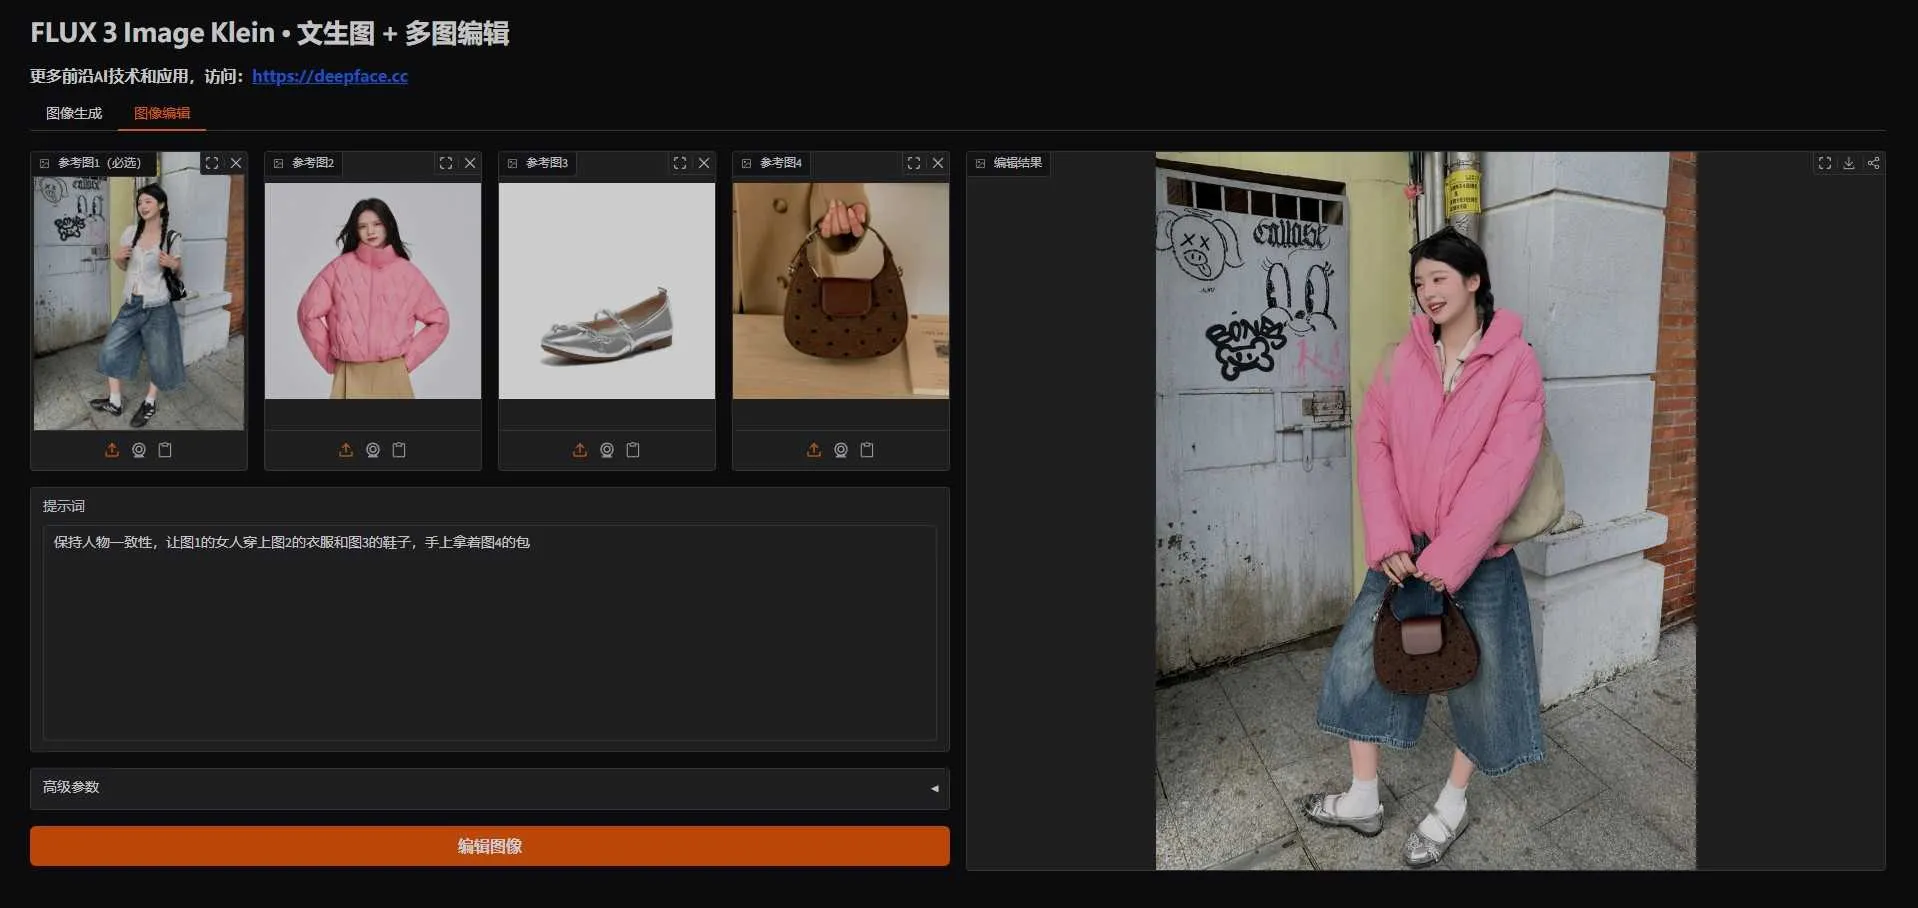Click the 编辑结果 output image

(x=1426, y=511)
